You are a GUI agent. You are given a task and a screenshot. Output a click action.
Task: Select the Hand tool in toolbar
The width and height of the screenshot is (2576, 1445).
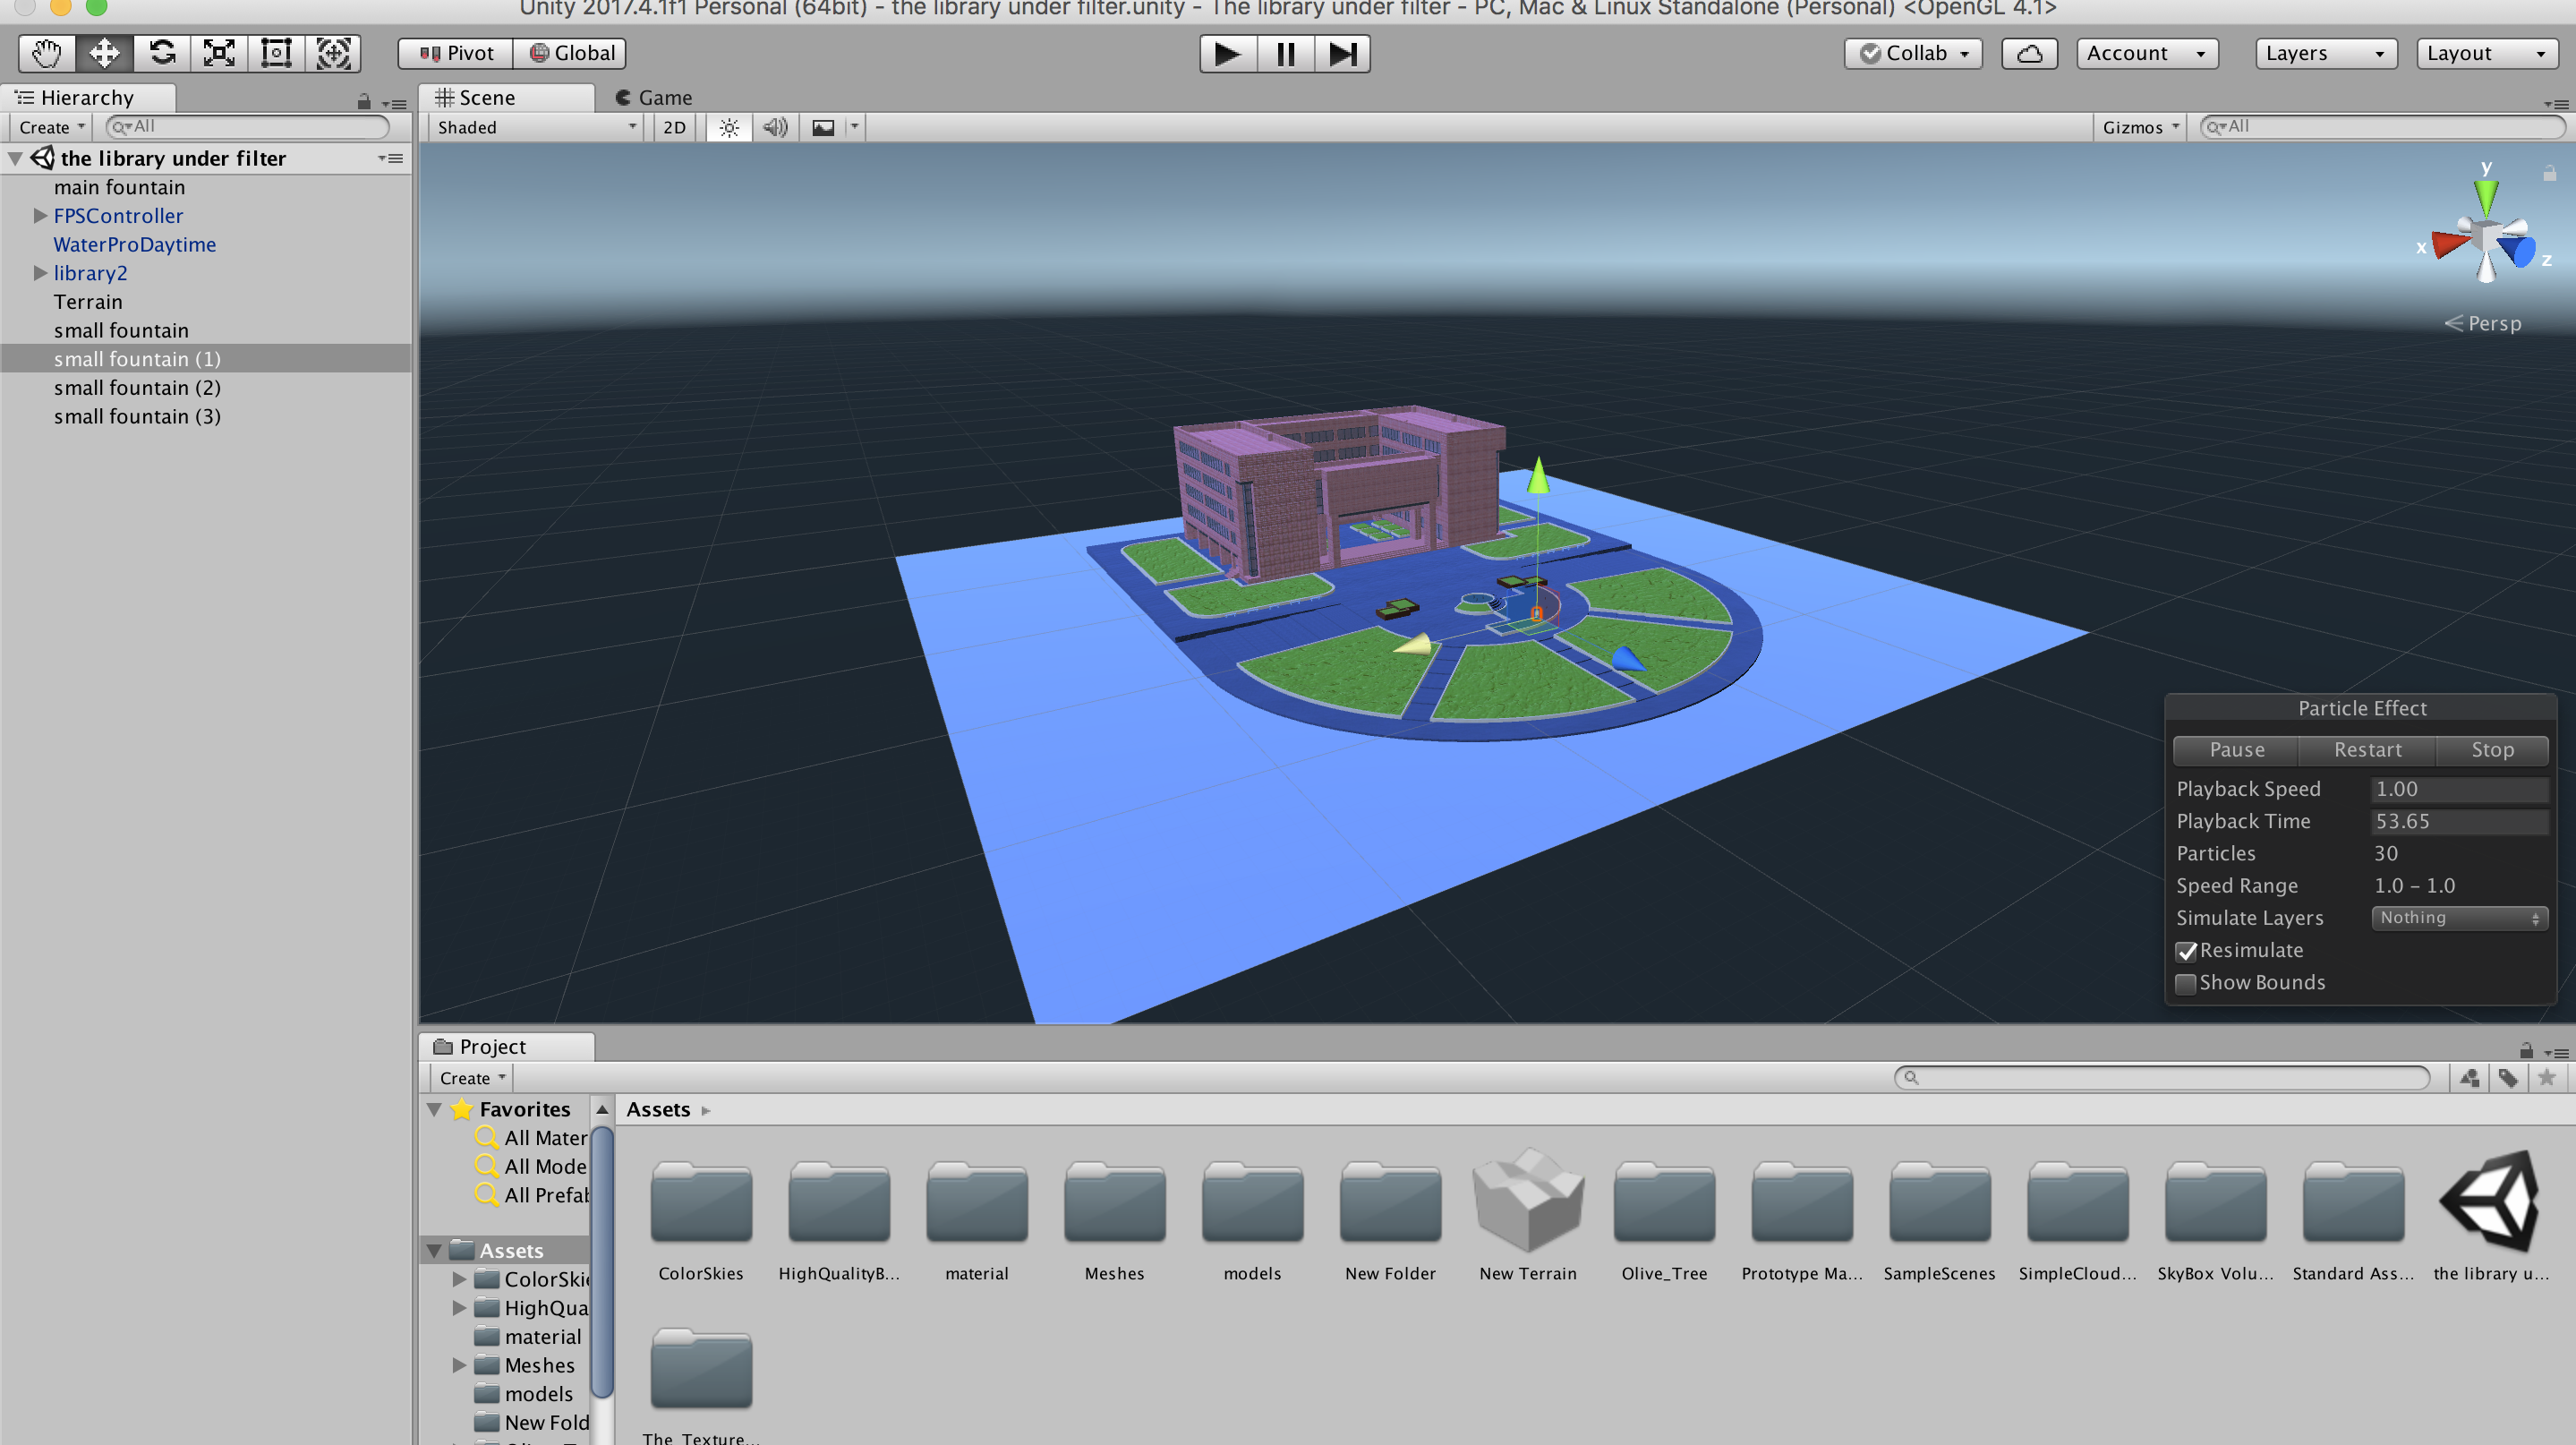[x=46, y=53]
